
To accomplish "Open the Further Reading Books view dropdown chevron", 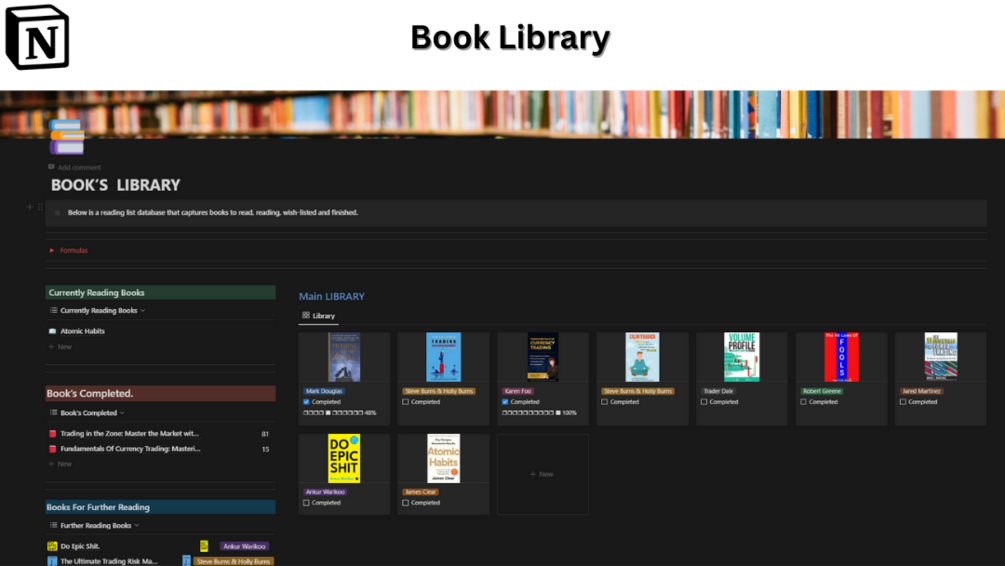I will [137, 526].
